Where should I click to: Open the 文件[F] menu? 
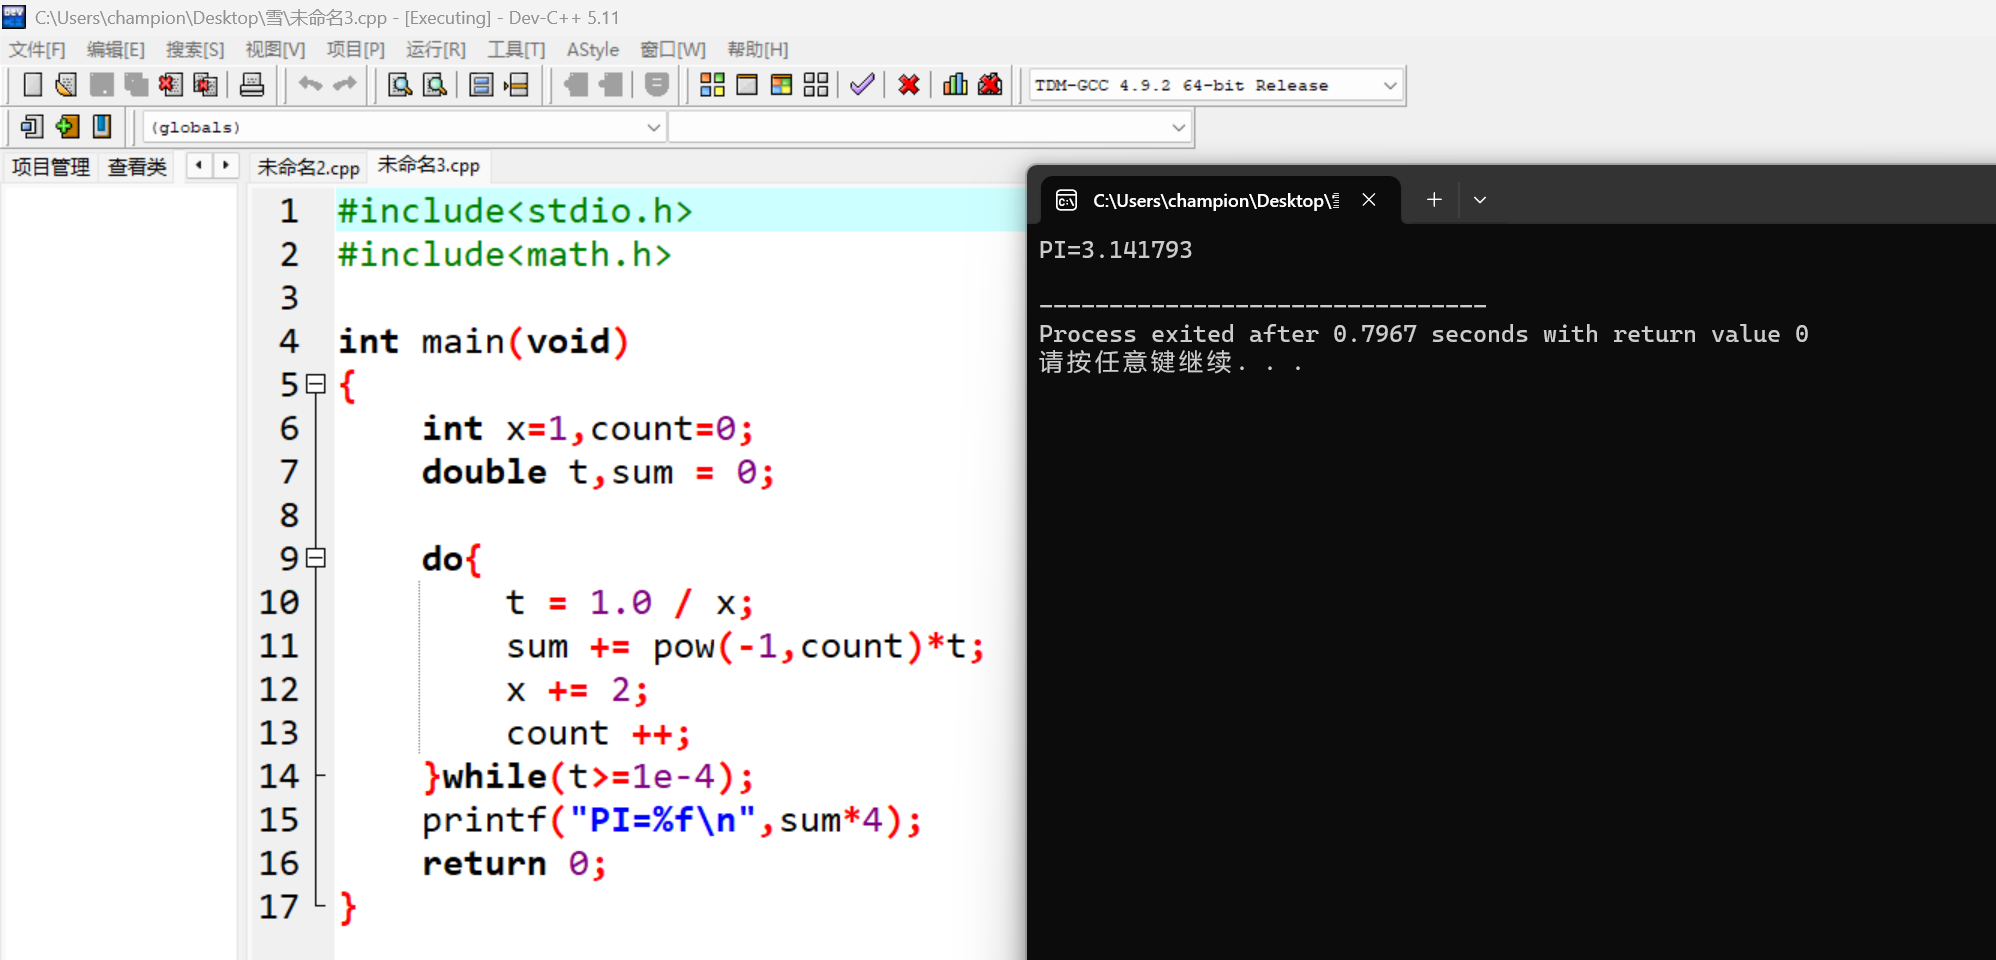[x=37, y=50]
